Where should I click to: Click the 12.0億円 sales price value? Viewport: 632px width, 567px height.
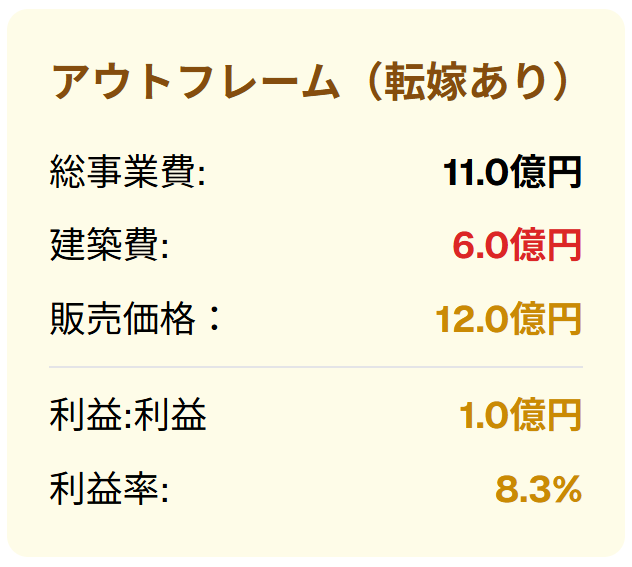[508, 319]
